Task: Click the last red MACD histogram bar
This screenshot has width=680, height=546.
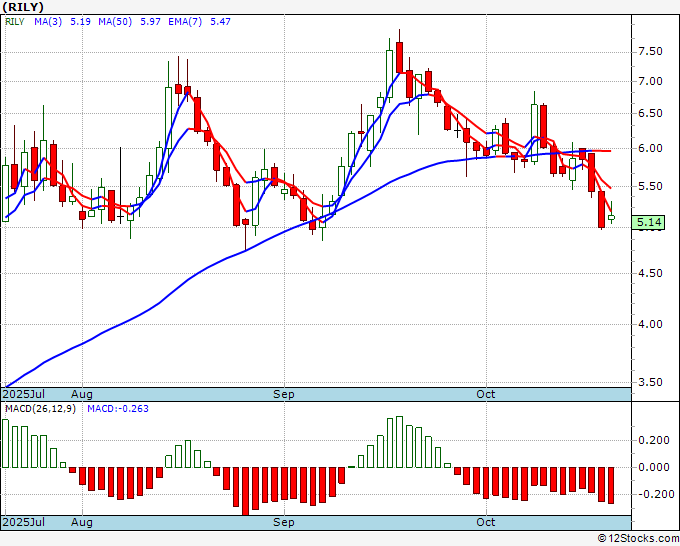Action: coord(611,485)
